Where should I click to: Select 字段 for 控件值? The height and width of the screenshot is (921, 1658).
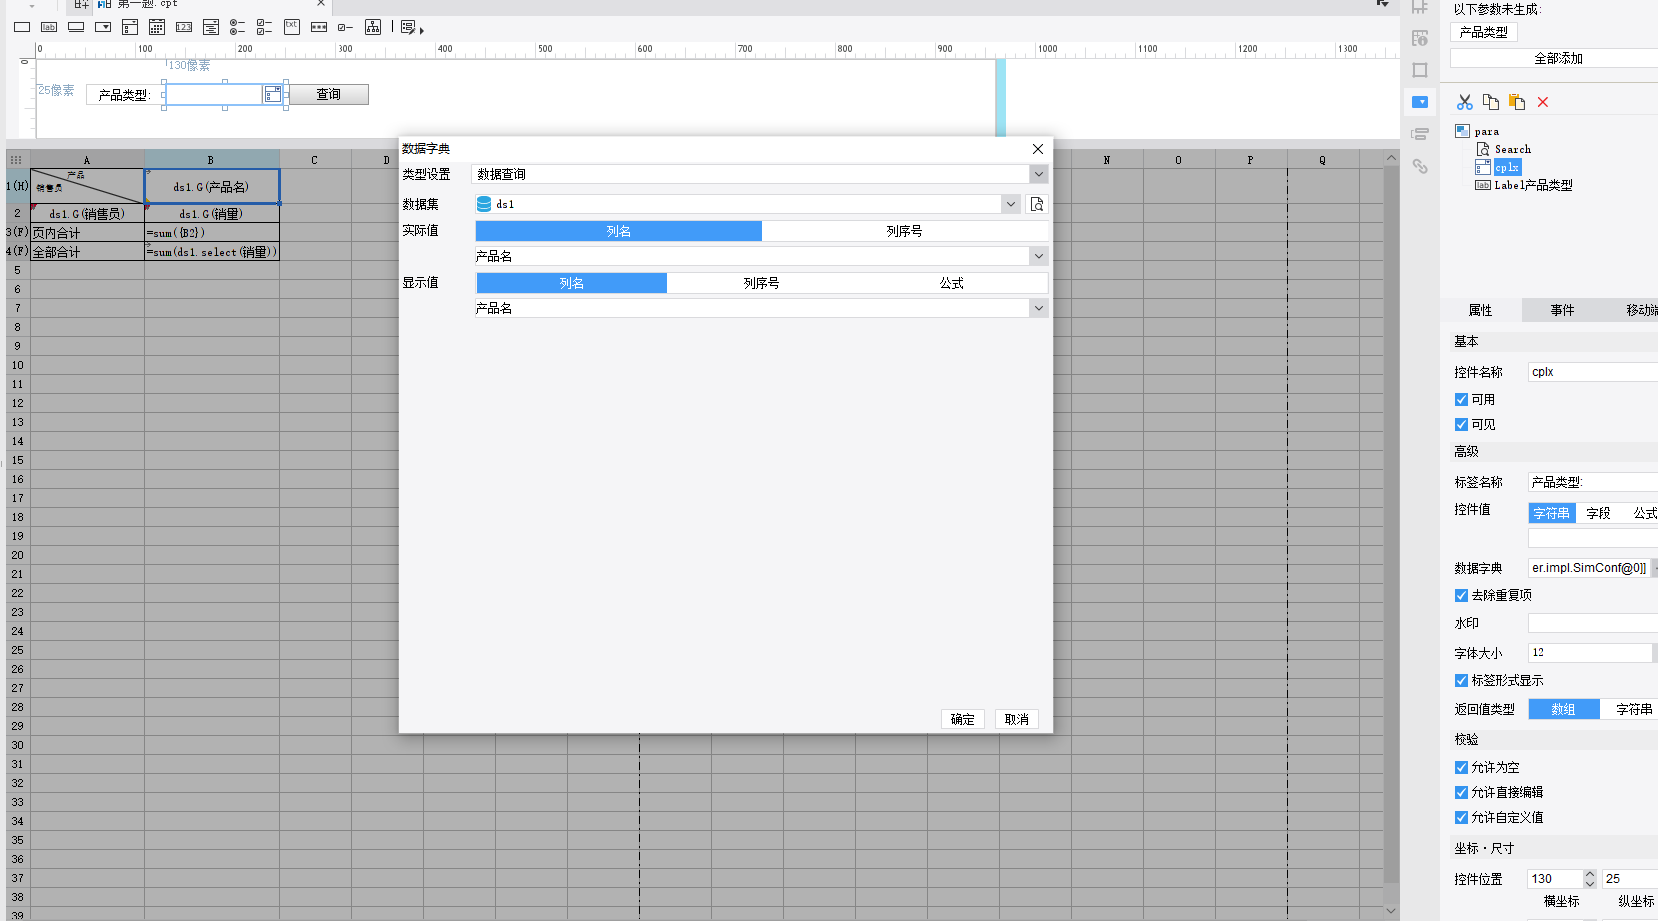pos(1599,513)
